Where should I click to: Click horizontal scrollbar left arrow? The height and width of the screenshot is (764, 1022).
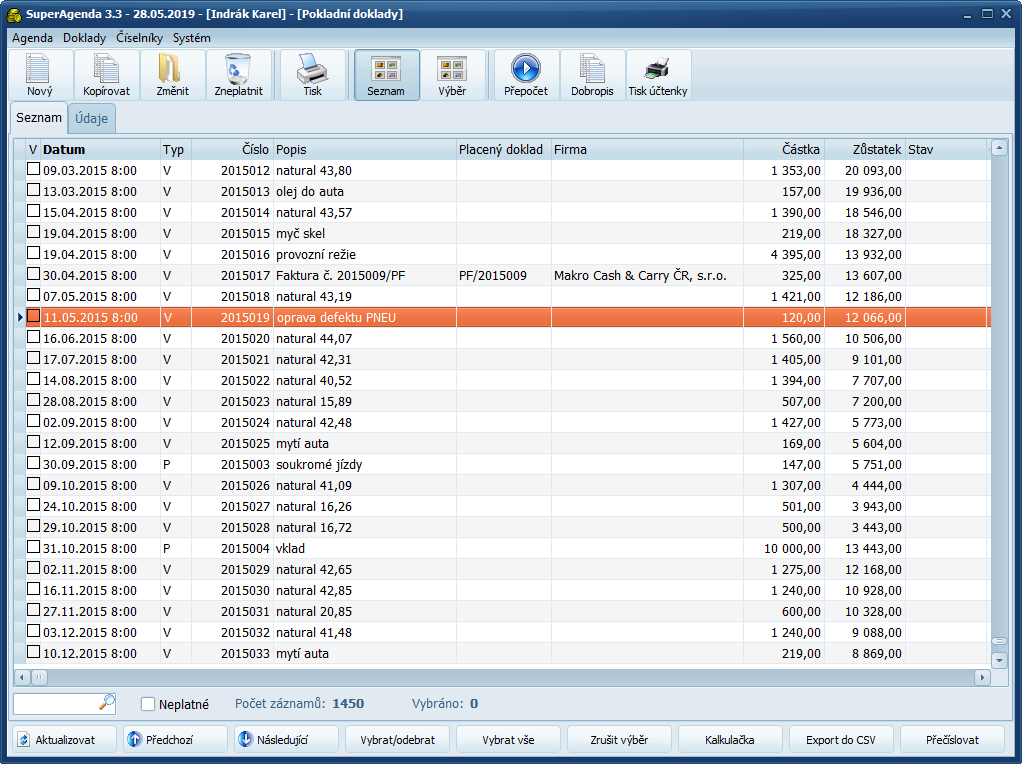22,677
